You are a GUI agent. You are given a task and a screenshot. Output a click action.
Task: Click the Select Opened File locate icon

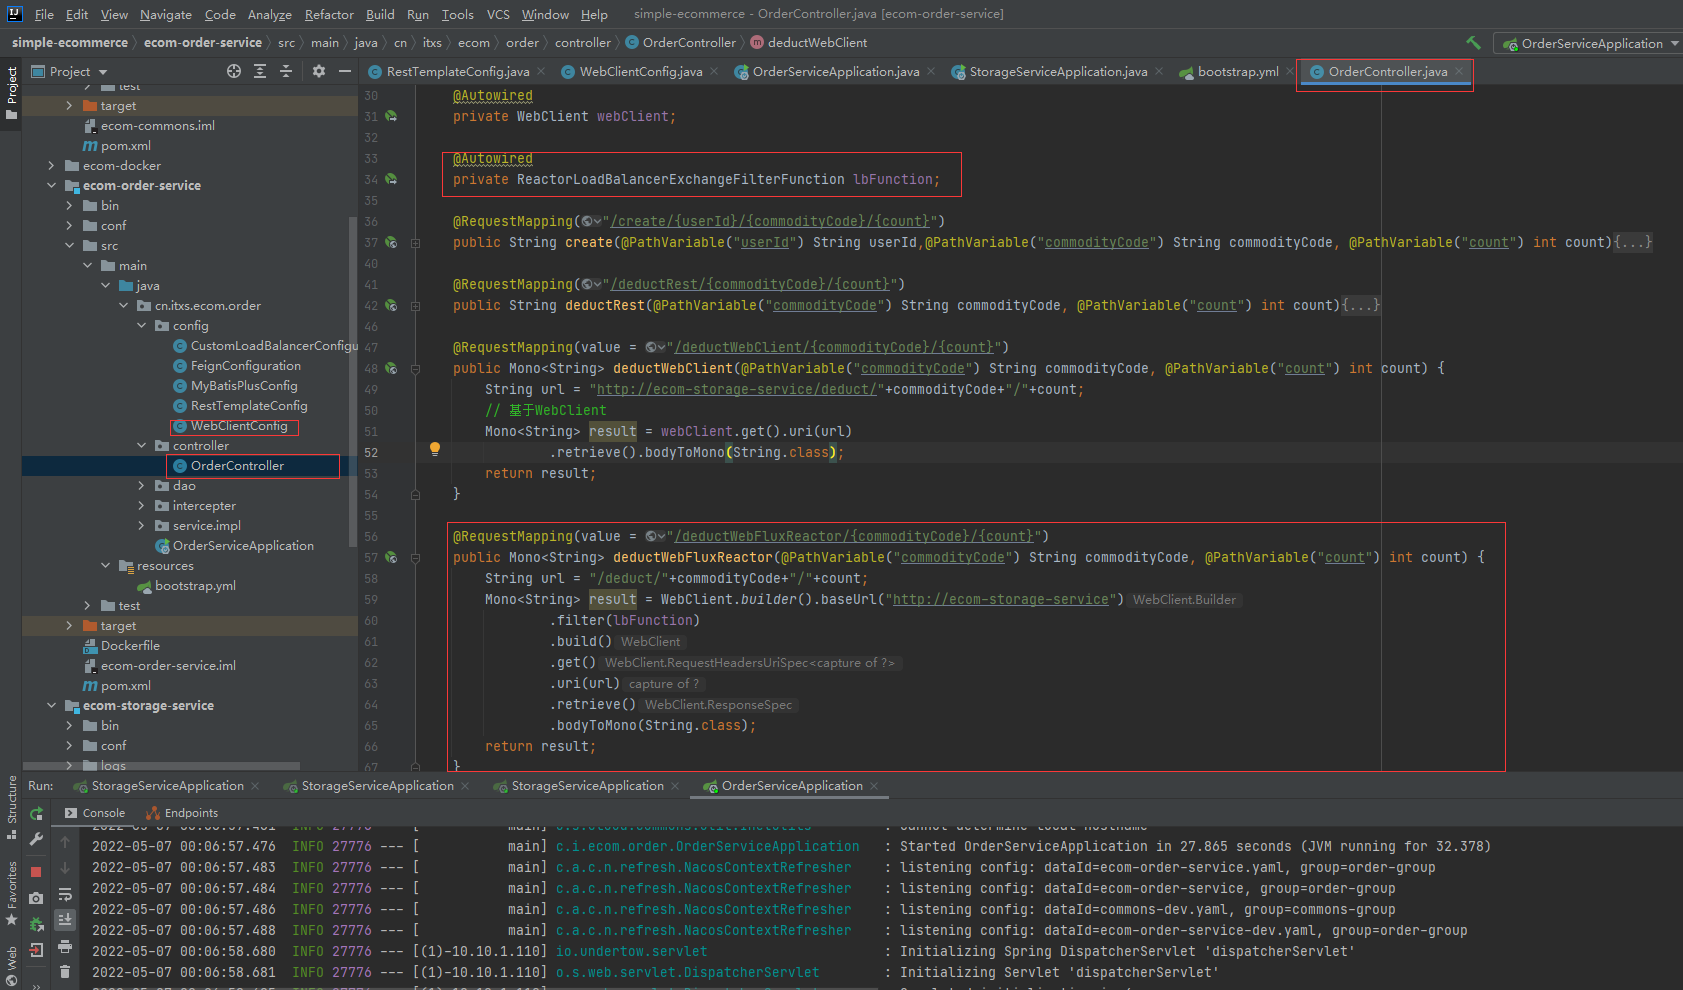pos(234,71)
